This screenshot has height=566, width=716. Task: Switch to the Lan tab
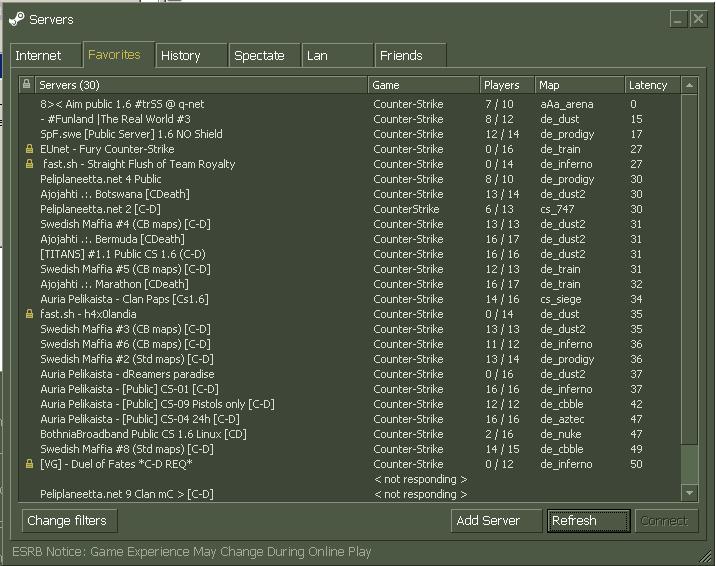(x=337, y=56)
